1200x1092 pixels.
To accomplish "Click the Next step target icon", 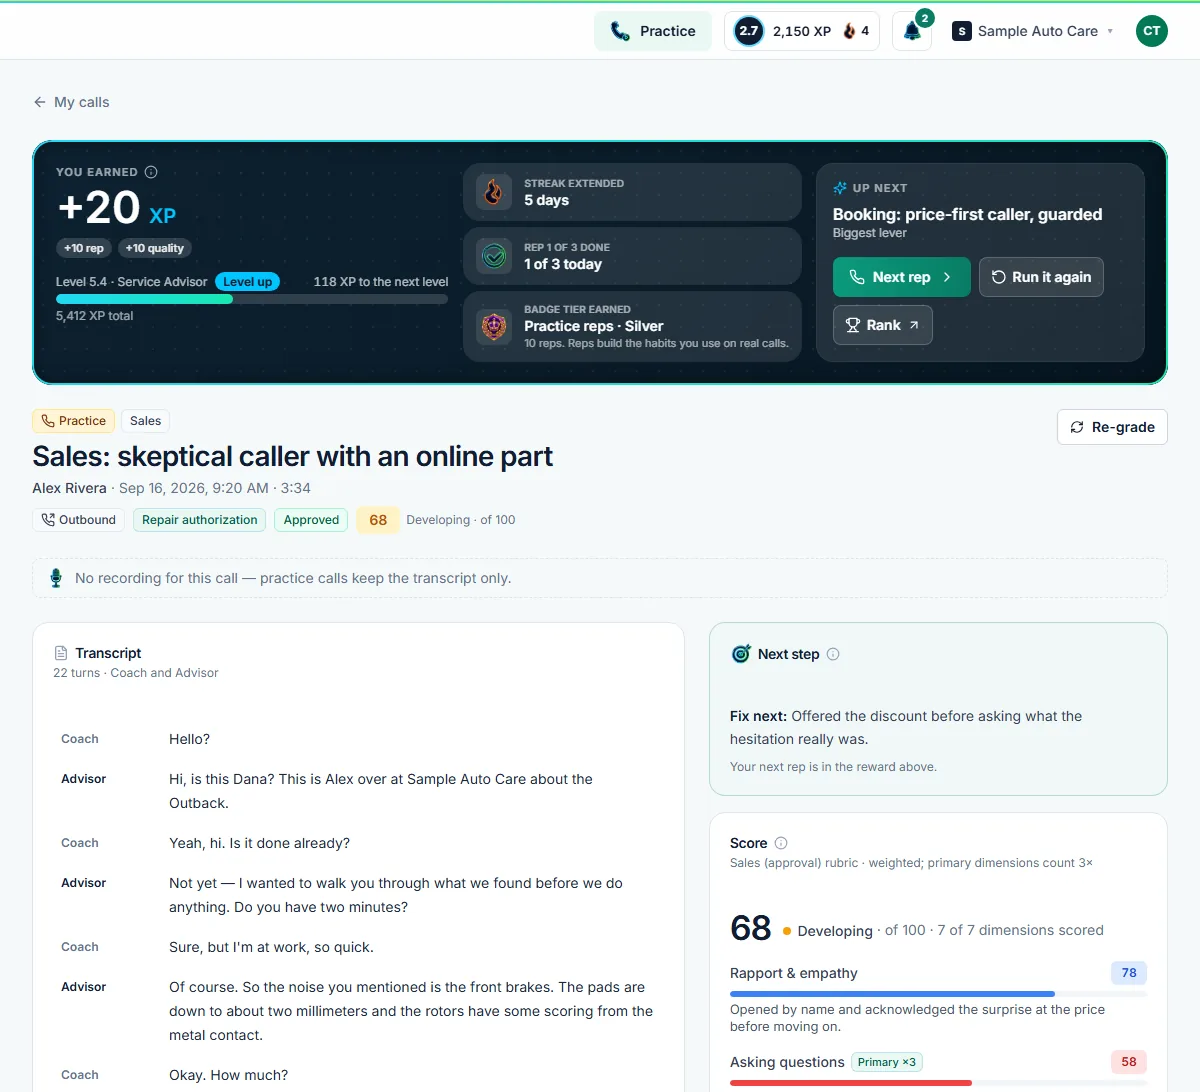I will coord(741,654).
